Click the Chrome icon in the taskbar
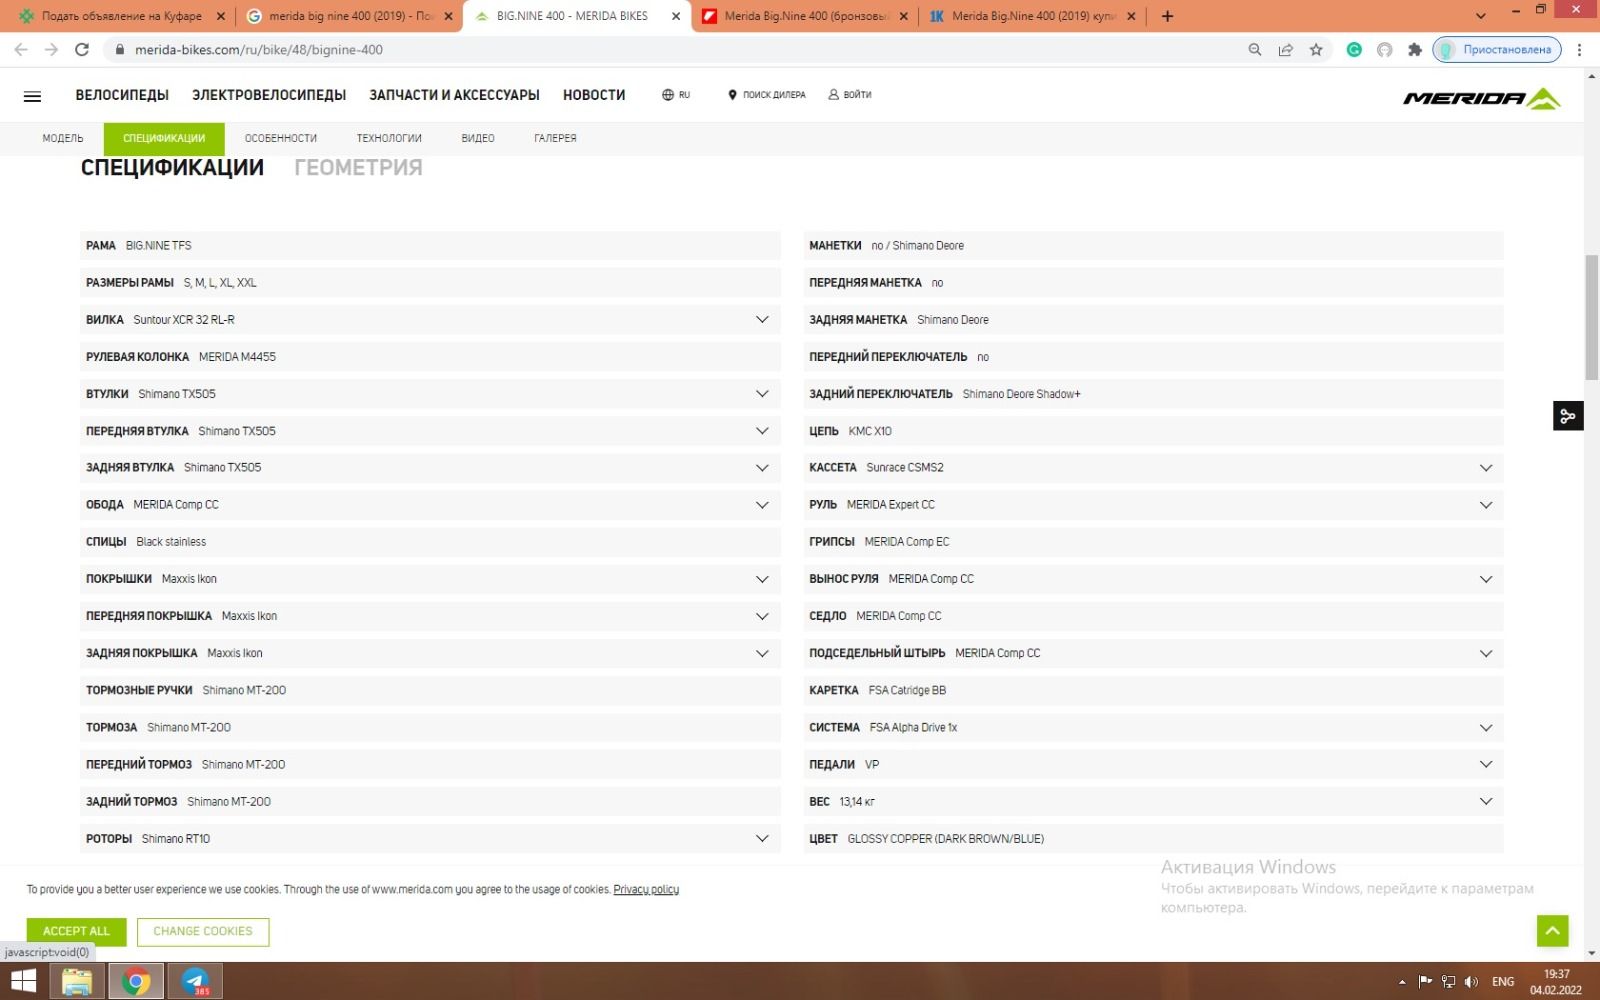1600x1000 pixels. [136, 981]
